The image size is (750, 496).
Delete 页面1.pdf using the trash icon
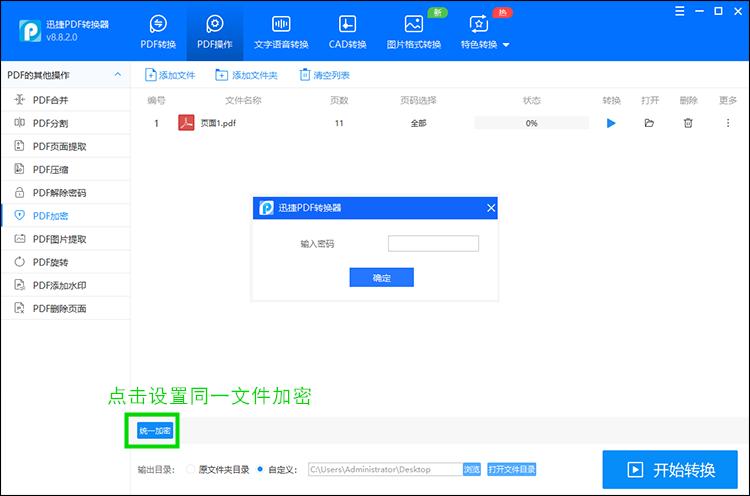coord(688,123)
